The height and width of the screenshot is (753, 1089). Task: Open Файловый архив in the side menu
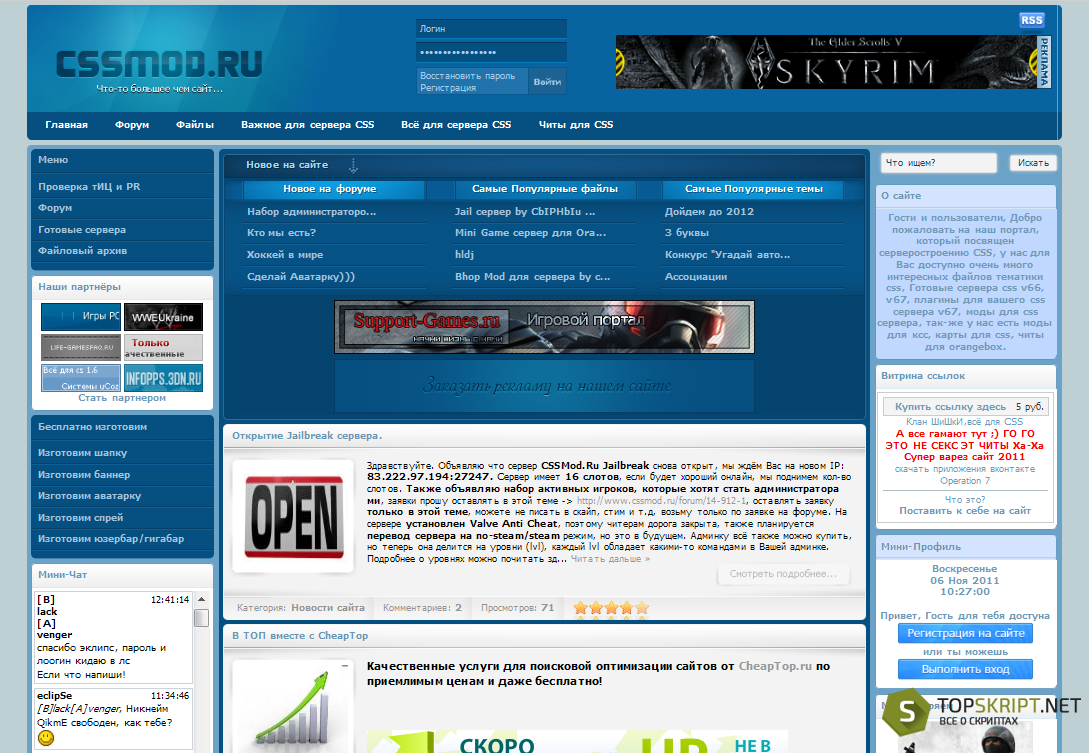coord(83,251)
